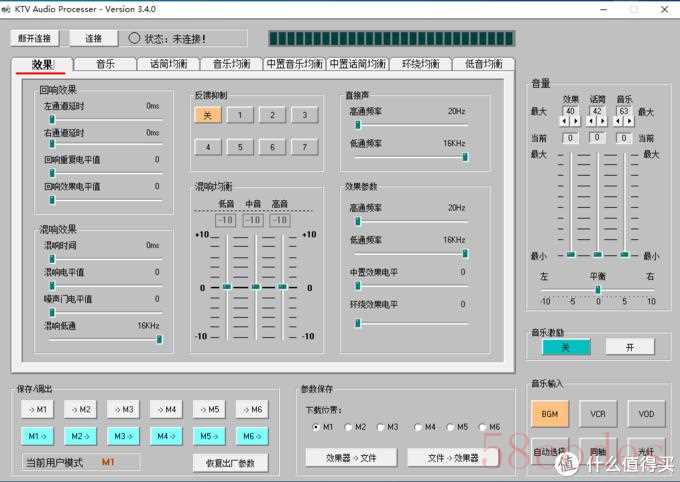This screenshot has height=482, width=680.
Task: Click the 回响重复电平值 slider handle
Action: (52, 173)
